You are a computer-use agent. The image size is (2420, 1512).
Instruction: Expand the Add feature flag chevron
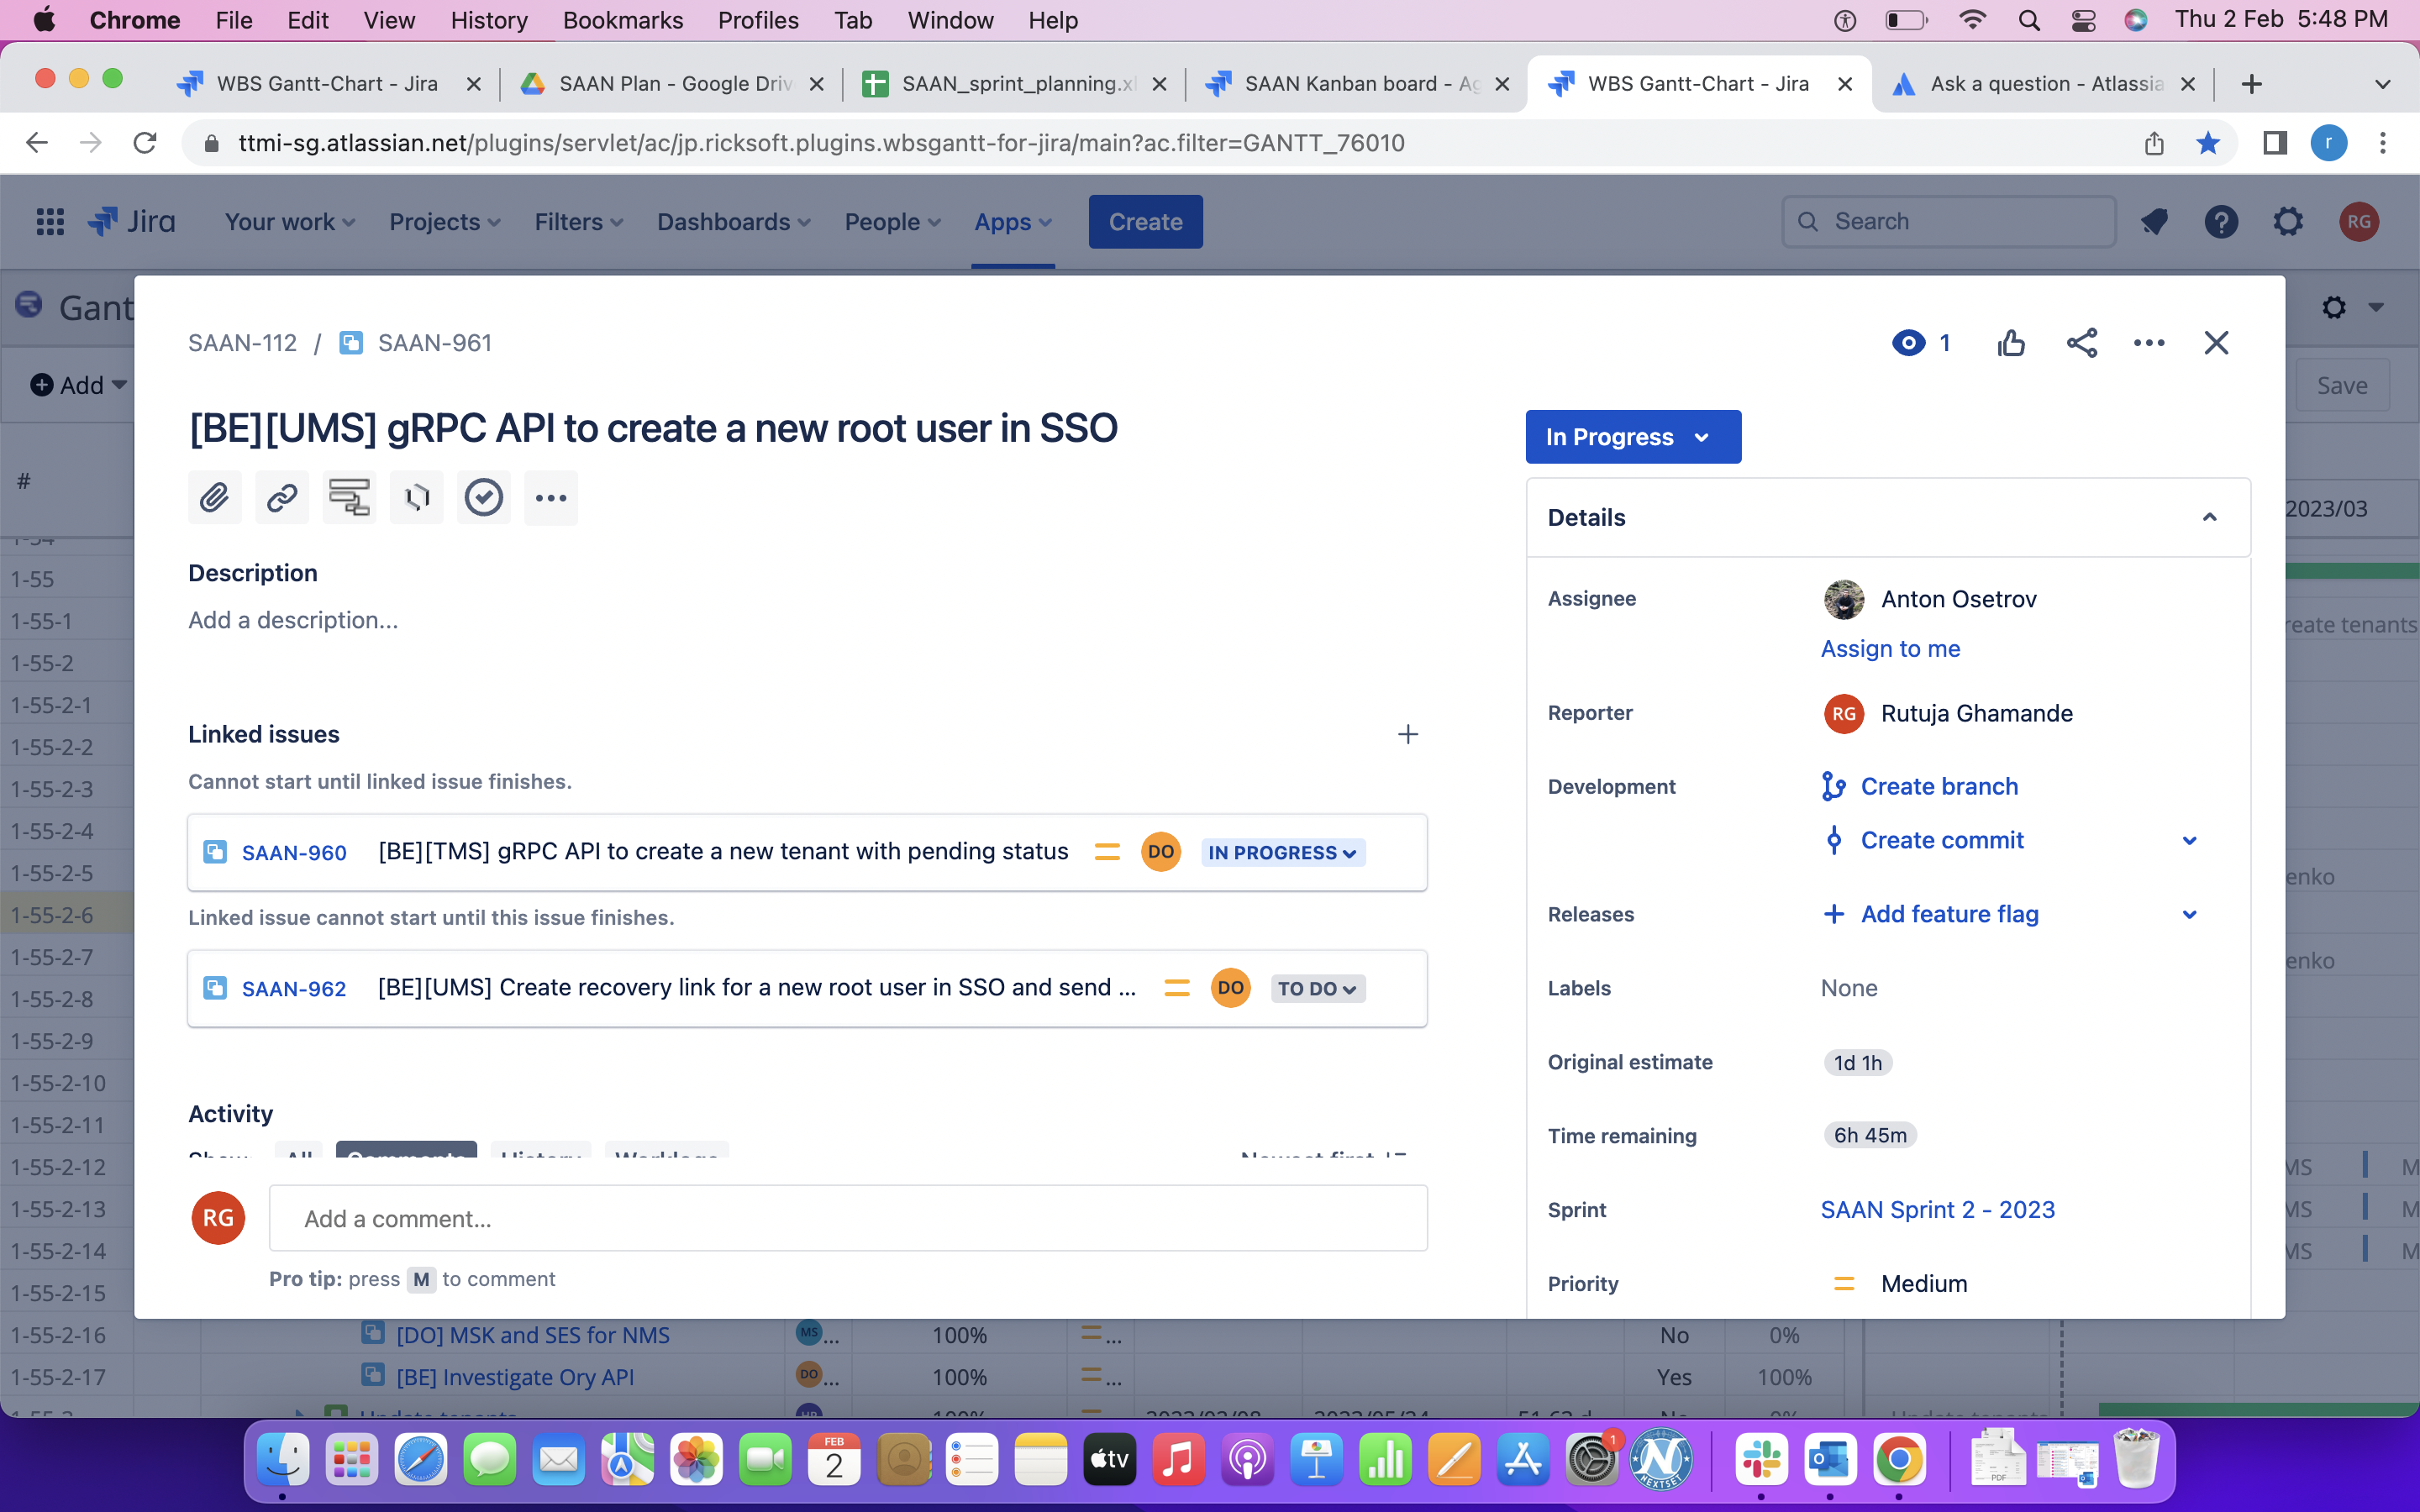point(2189,914)
